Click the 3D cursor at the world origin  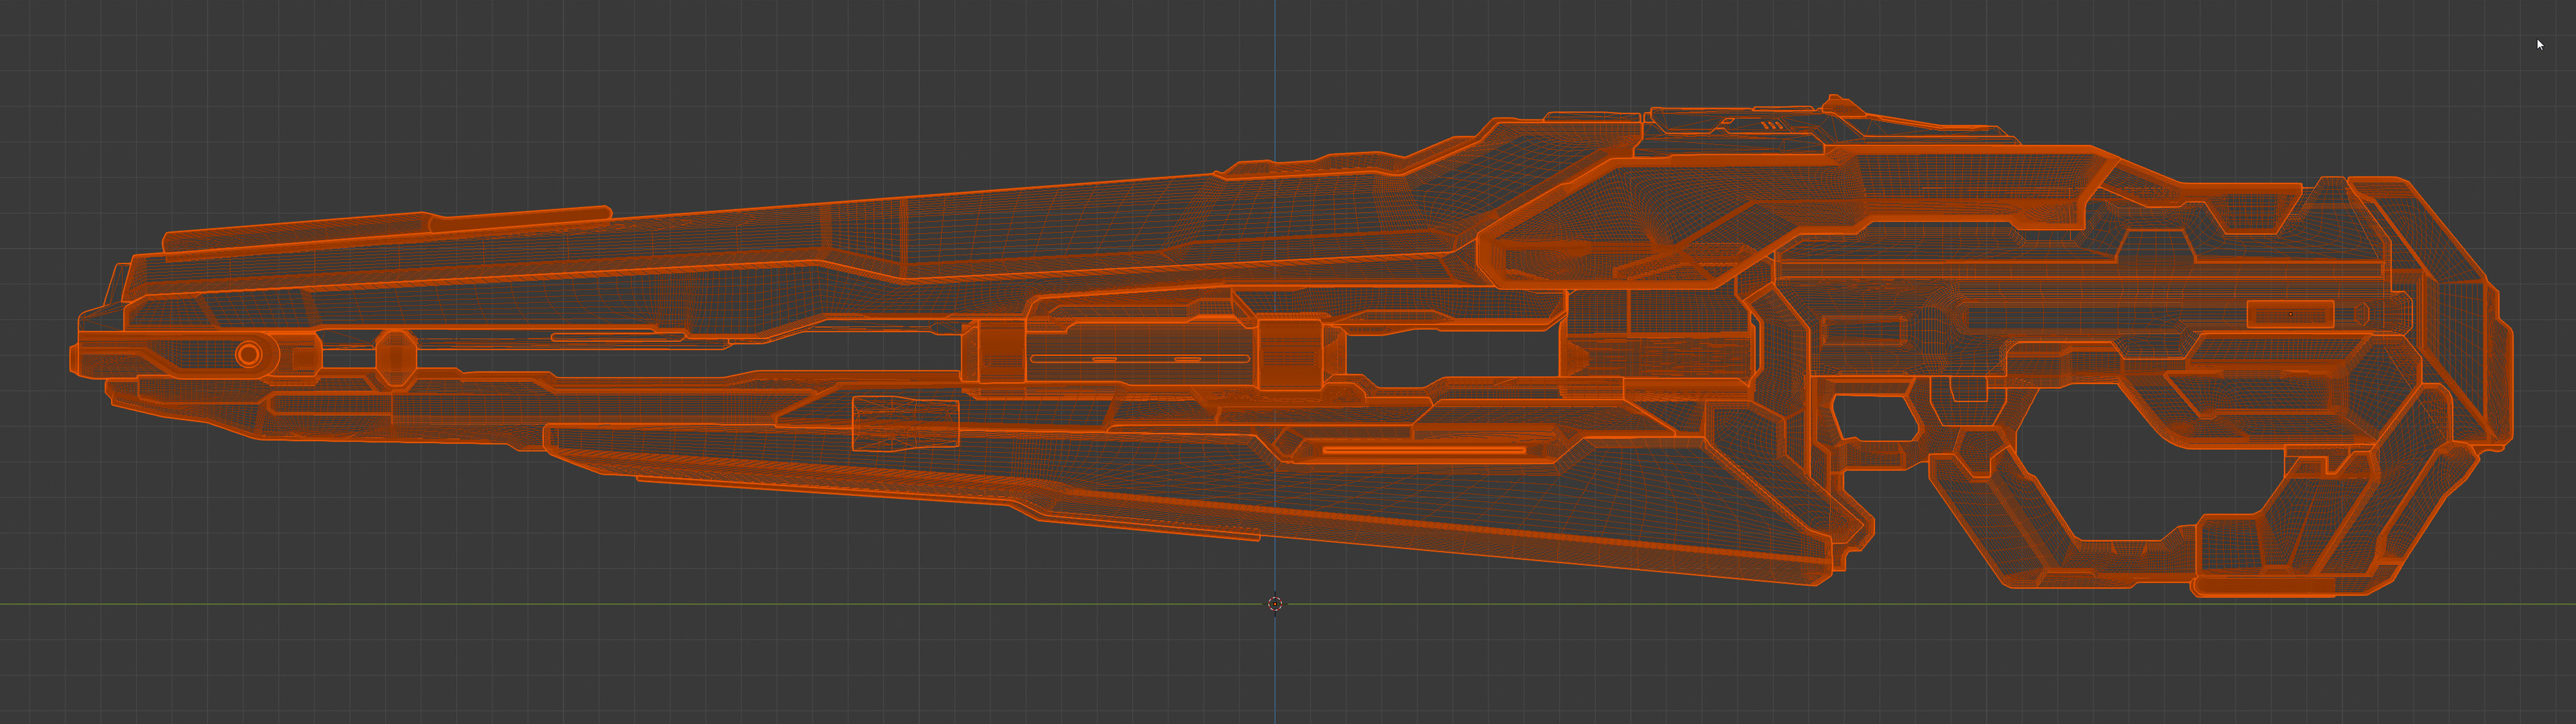pyautogui.click(x=1275, y=603)
